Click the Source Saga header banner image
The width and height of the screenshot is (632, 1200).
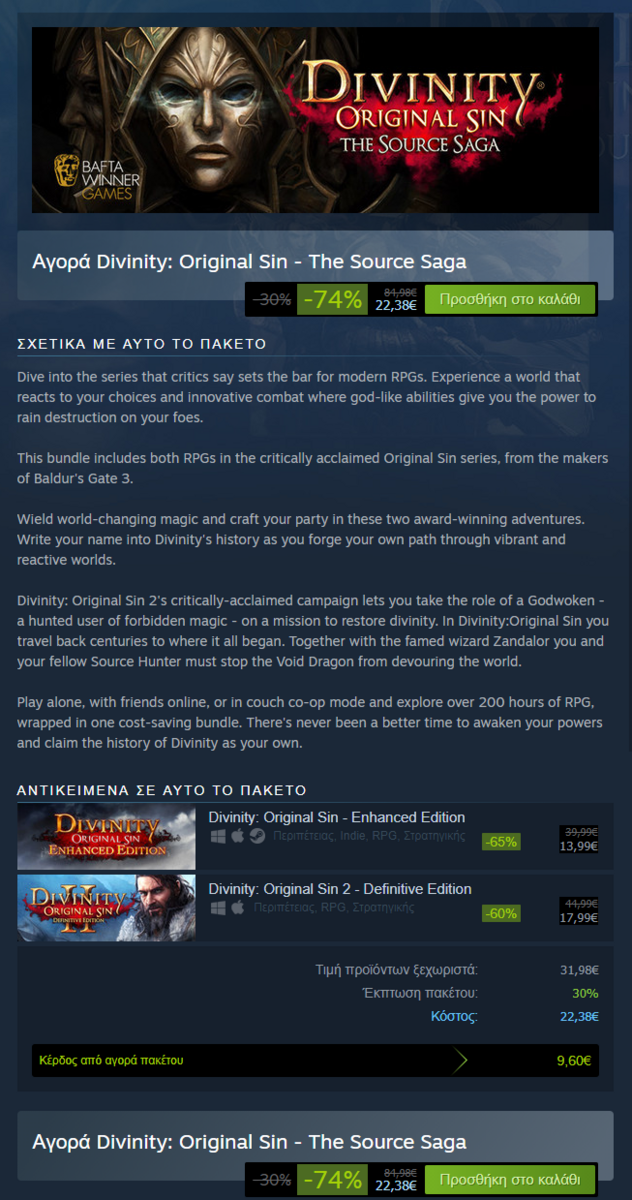pos(315,120)
